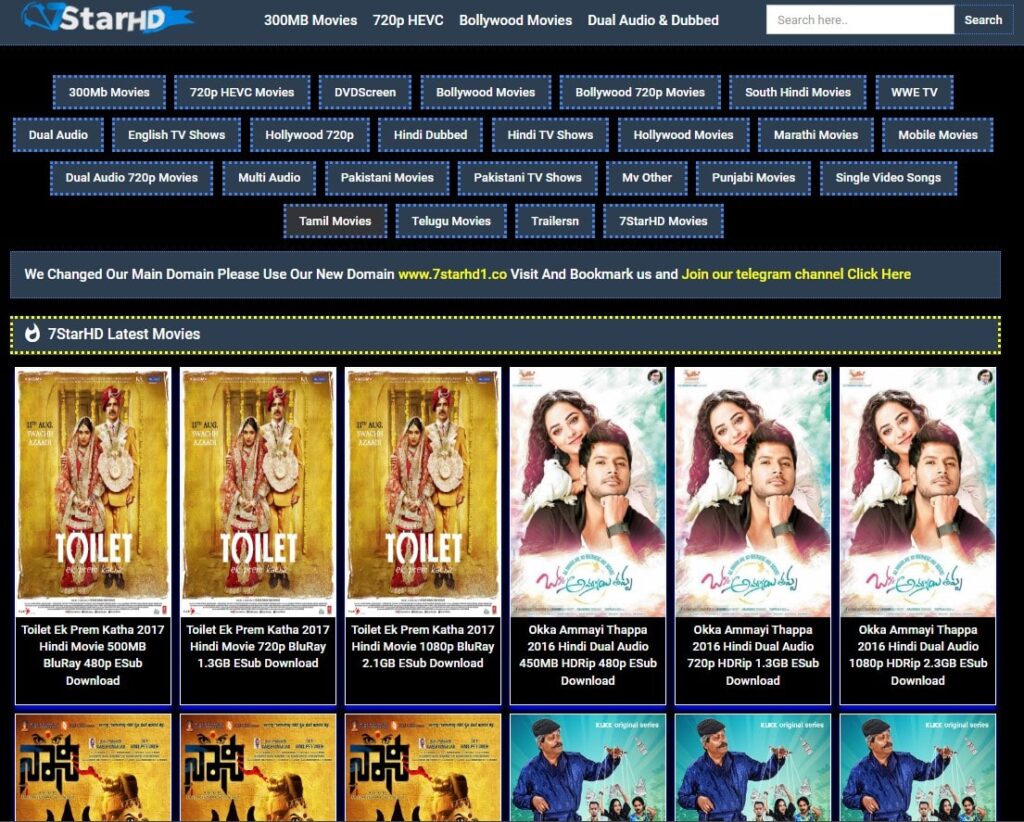1024x822 pixels.
Task: Click Okka Ammayi Thappa 720p 1.3GB title
Action: tap(753, 655)
